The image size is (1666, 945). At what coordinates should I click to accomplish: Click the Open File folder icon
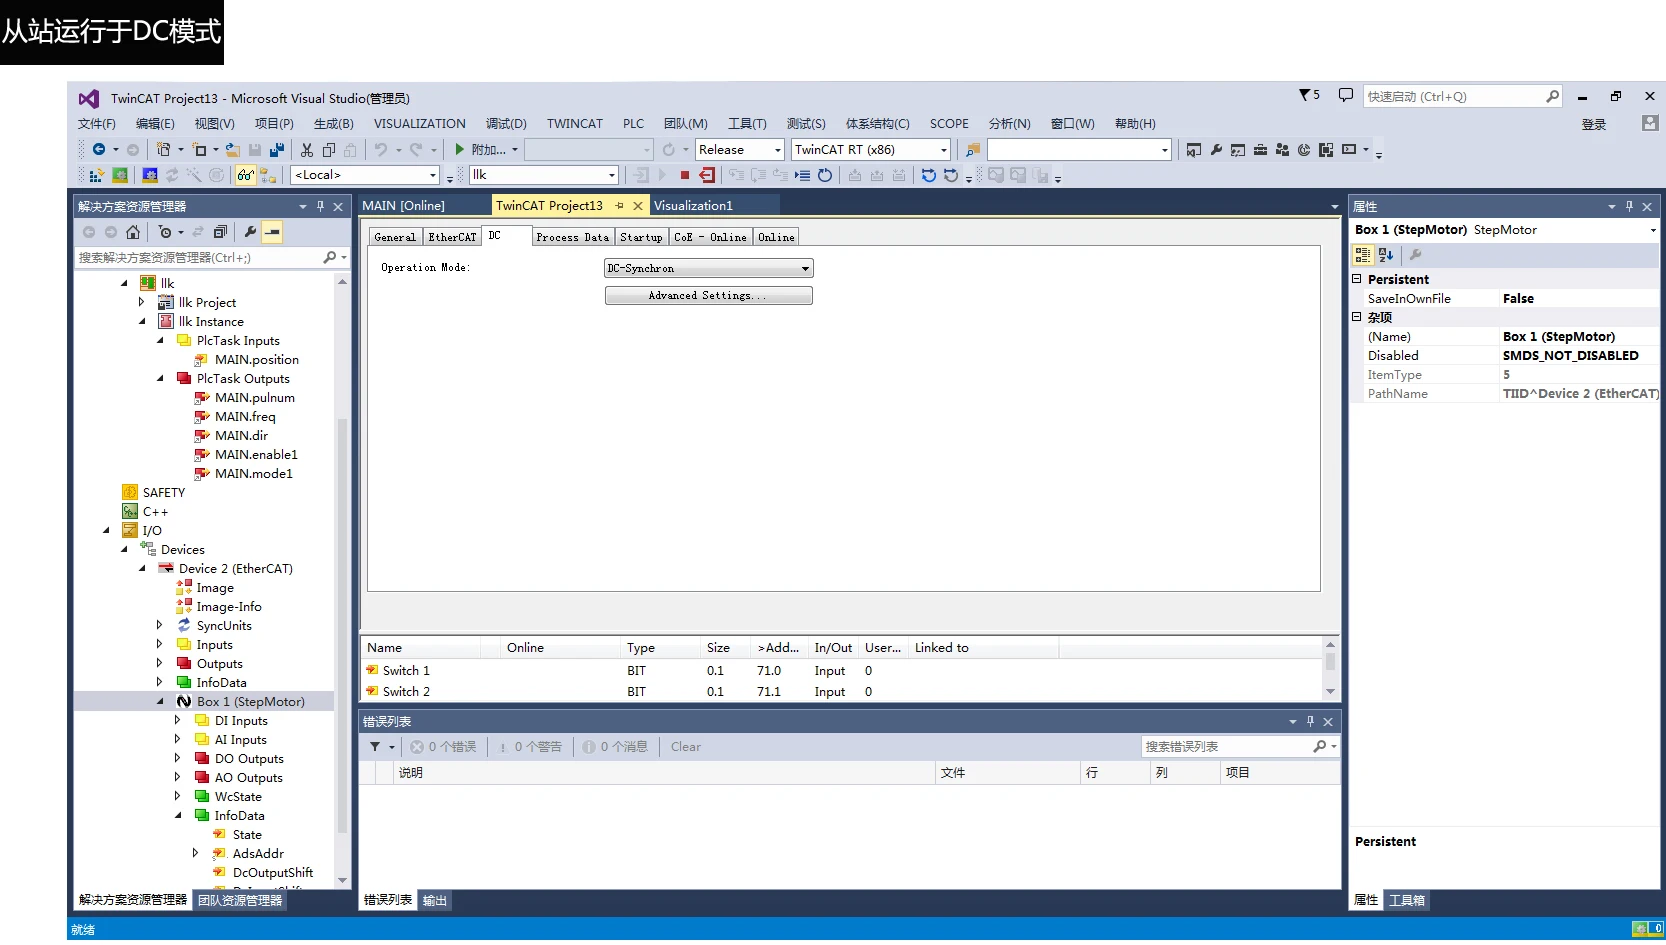[x=232, y=150]
